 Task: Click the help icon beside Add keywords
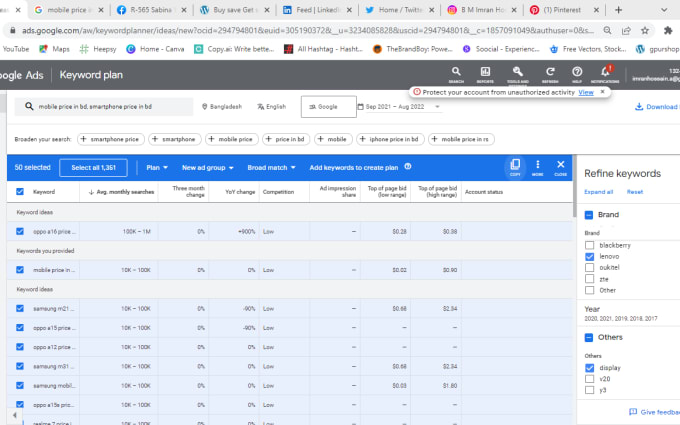point(408,167)
